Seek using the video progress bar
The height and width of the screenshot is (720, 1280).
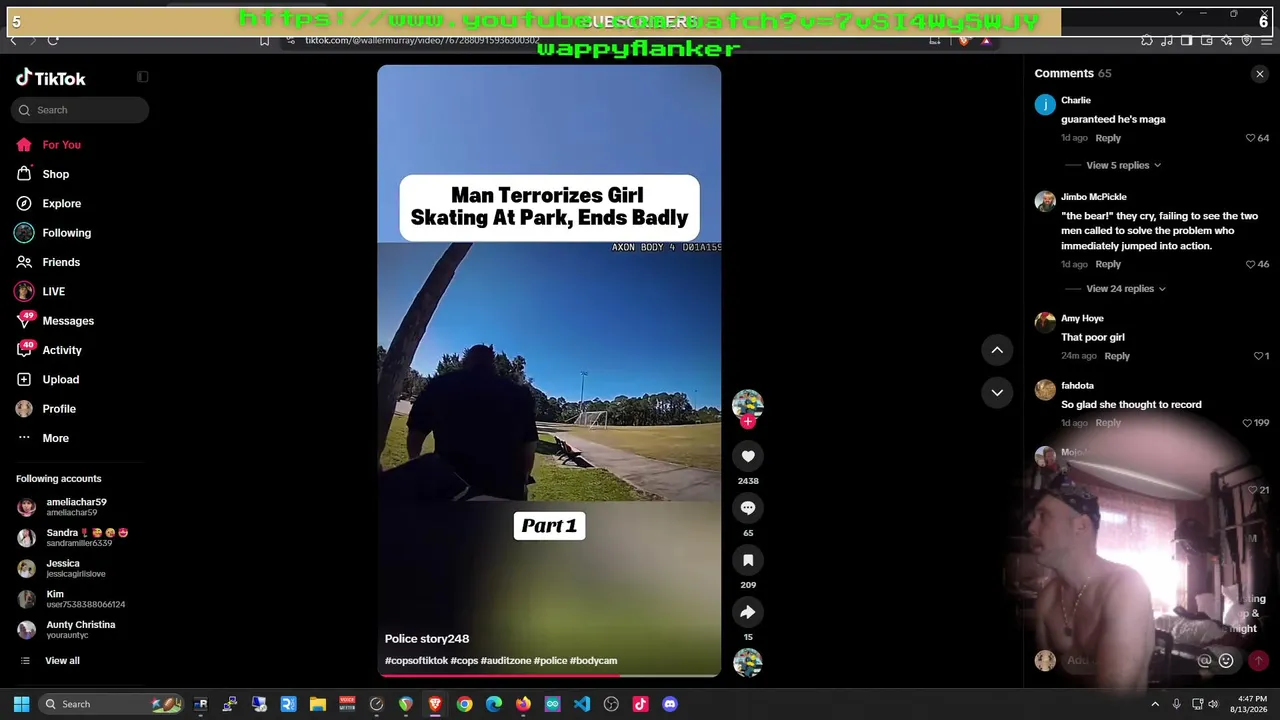(549, 675)
